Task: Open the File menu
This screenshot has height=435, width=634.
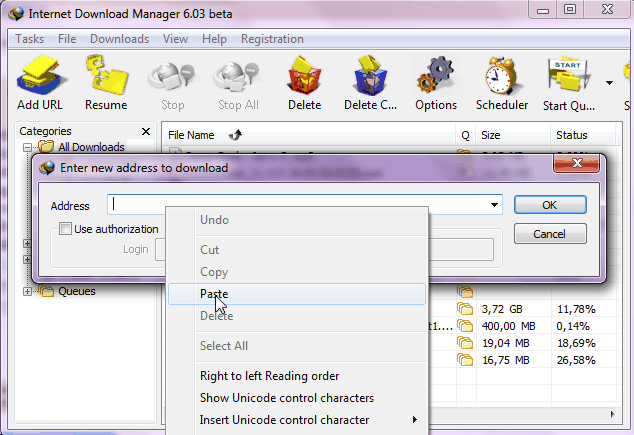Action: (67, 39)
